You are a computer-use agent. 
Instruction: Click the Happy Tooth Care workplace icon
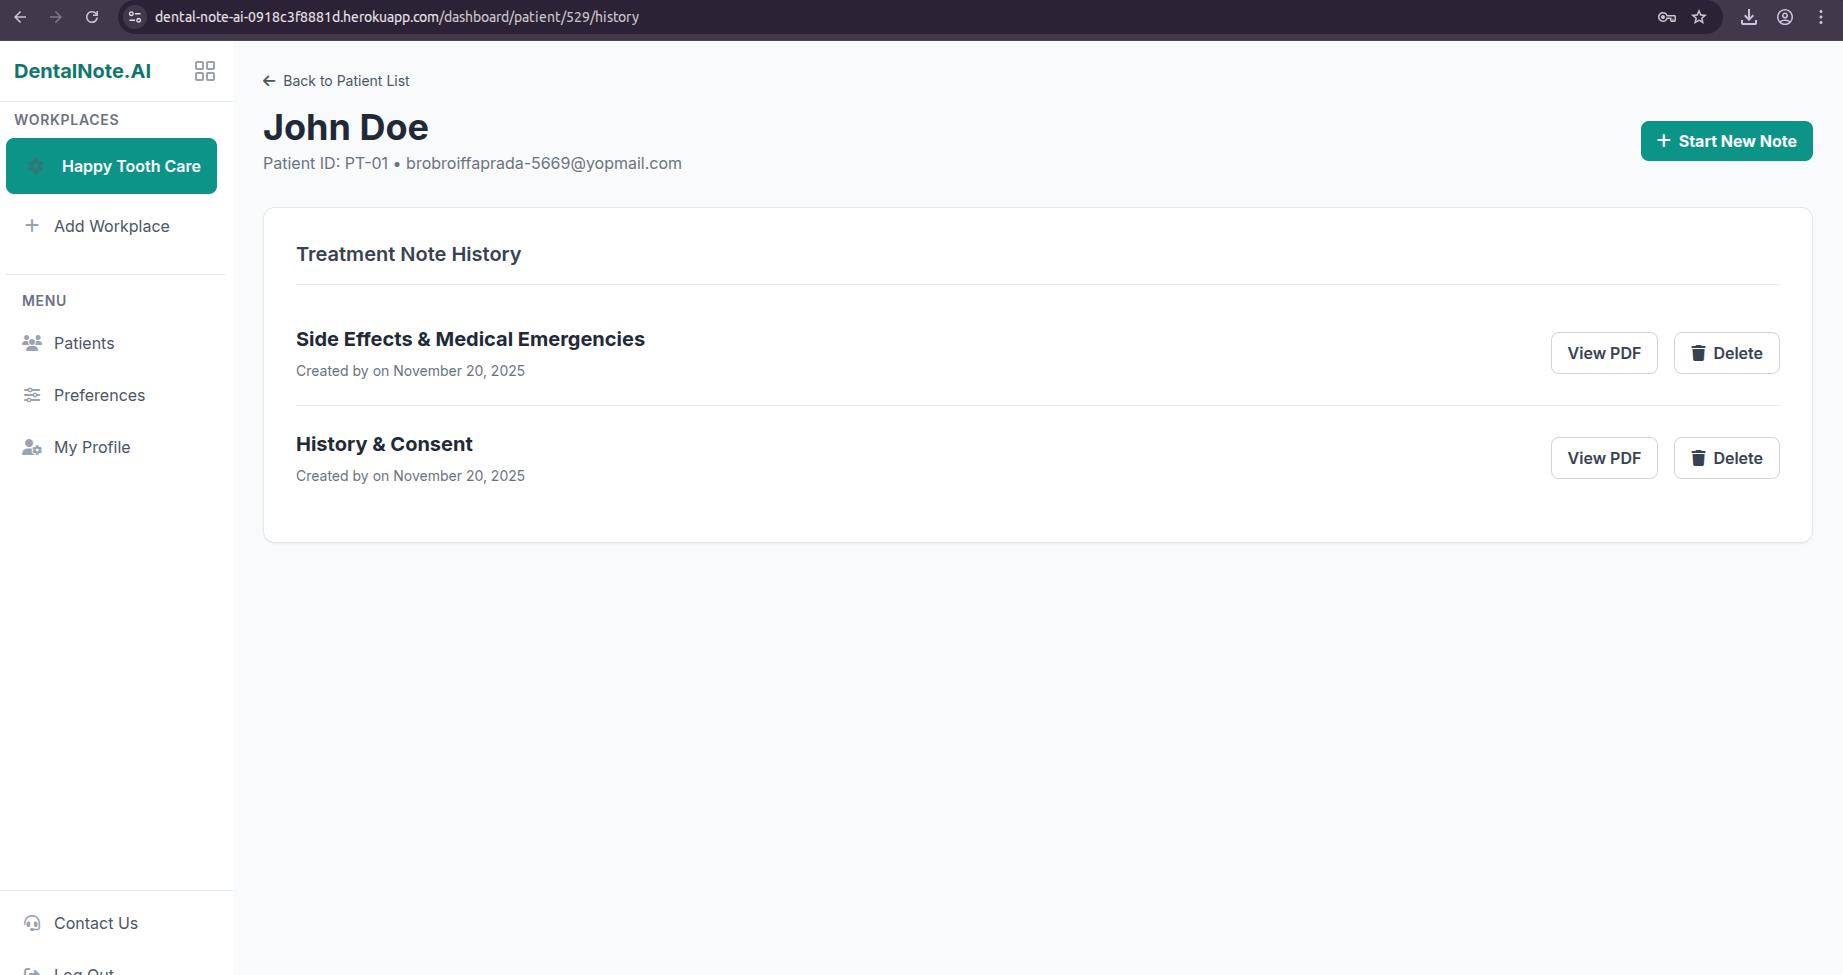[x=36, y=166]
